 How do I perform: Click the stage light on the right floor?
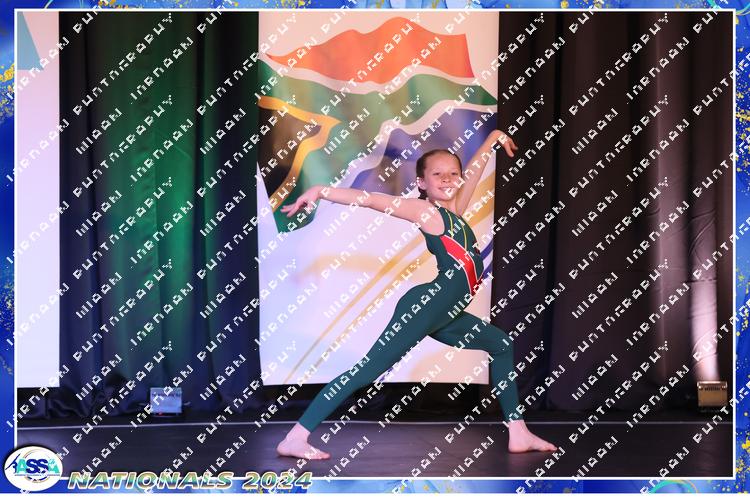[x=712, y=393]
